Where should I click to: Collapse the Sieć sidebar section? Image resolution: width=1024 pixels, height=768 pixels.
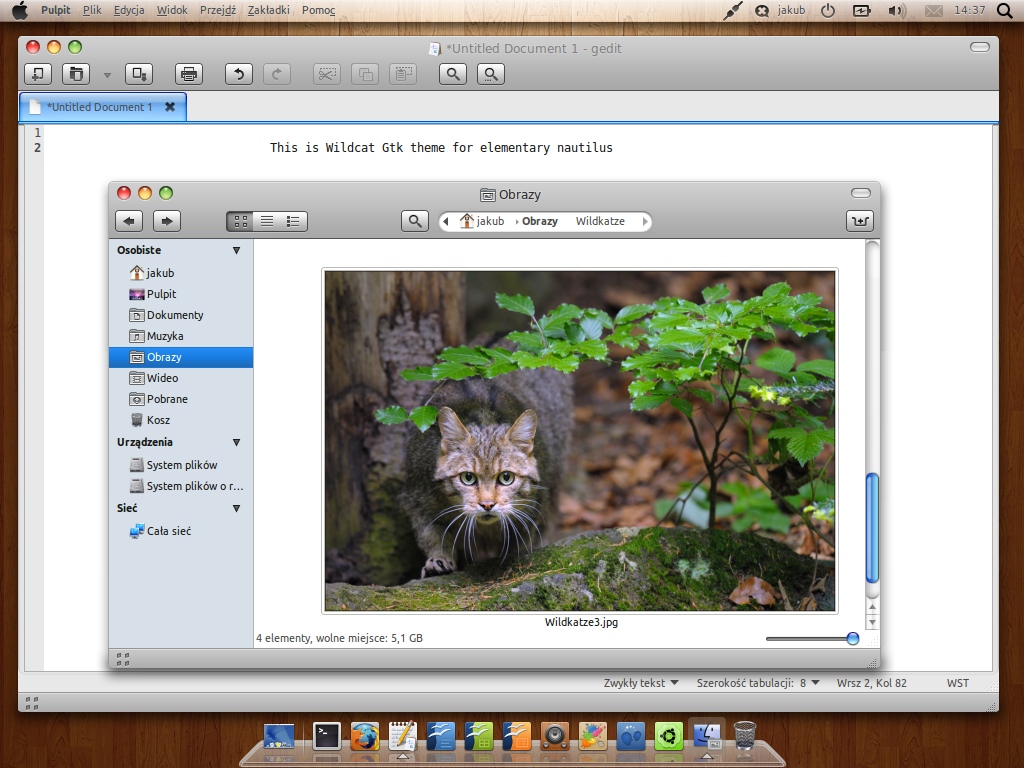pos(236,508)
